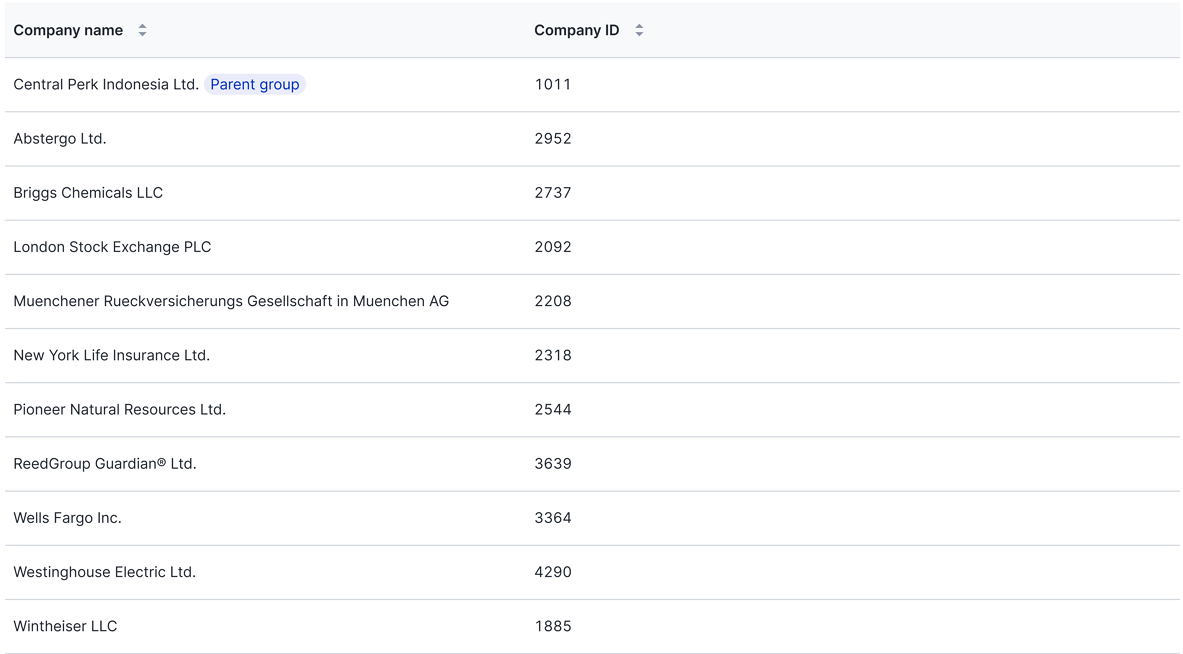Click company ID 2952
Image resolution: width=1183 pixels, height=654 pixels.
point(553,139)
